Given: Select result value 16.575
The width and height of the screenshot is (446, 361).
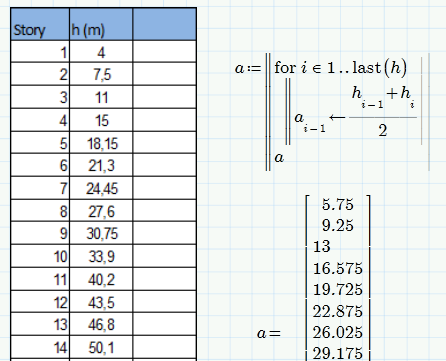Looking at the screenshot, I should point(338,268).
